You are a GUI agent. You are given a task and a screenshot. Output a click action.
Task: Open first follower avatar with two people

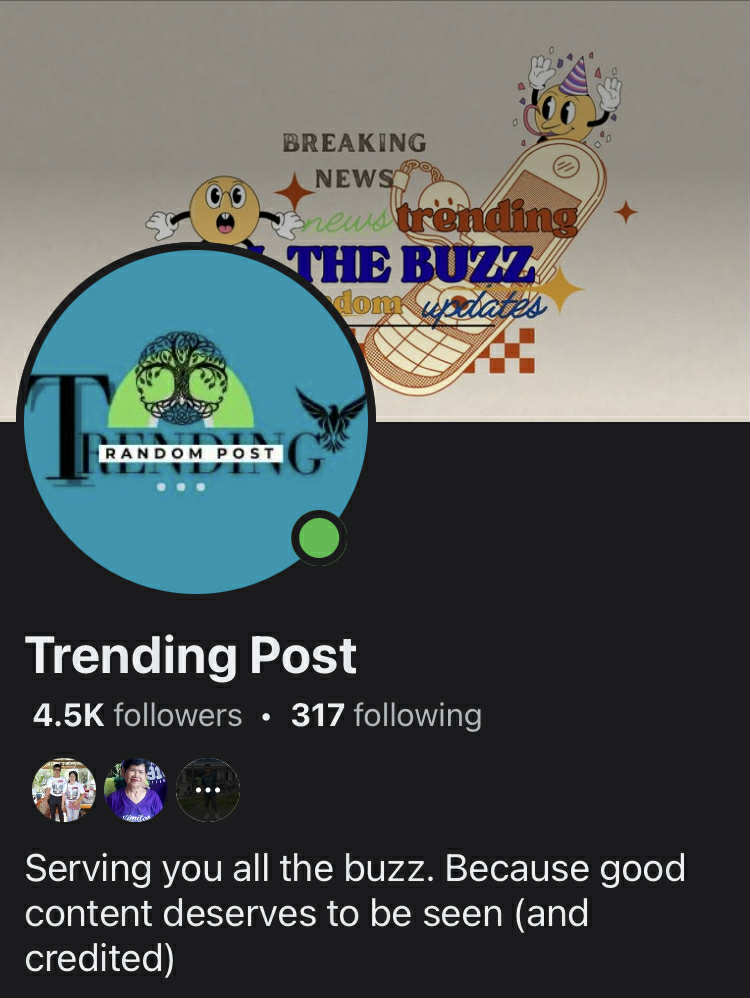point(64,789)
